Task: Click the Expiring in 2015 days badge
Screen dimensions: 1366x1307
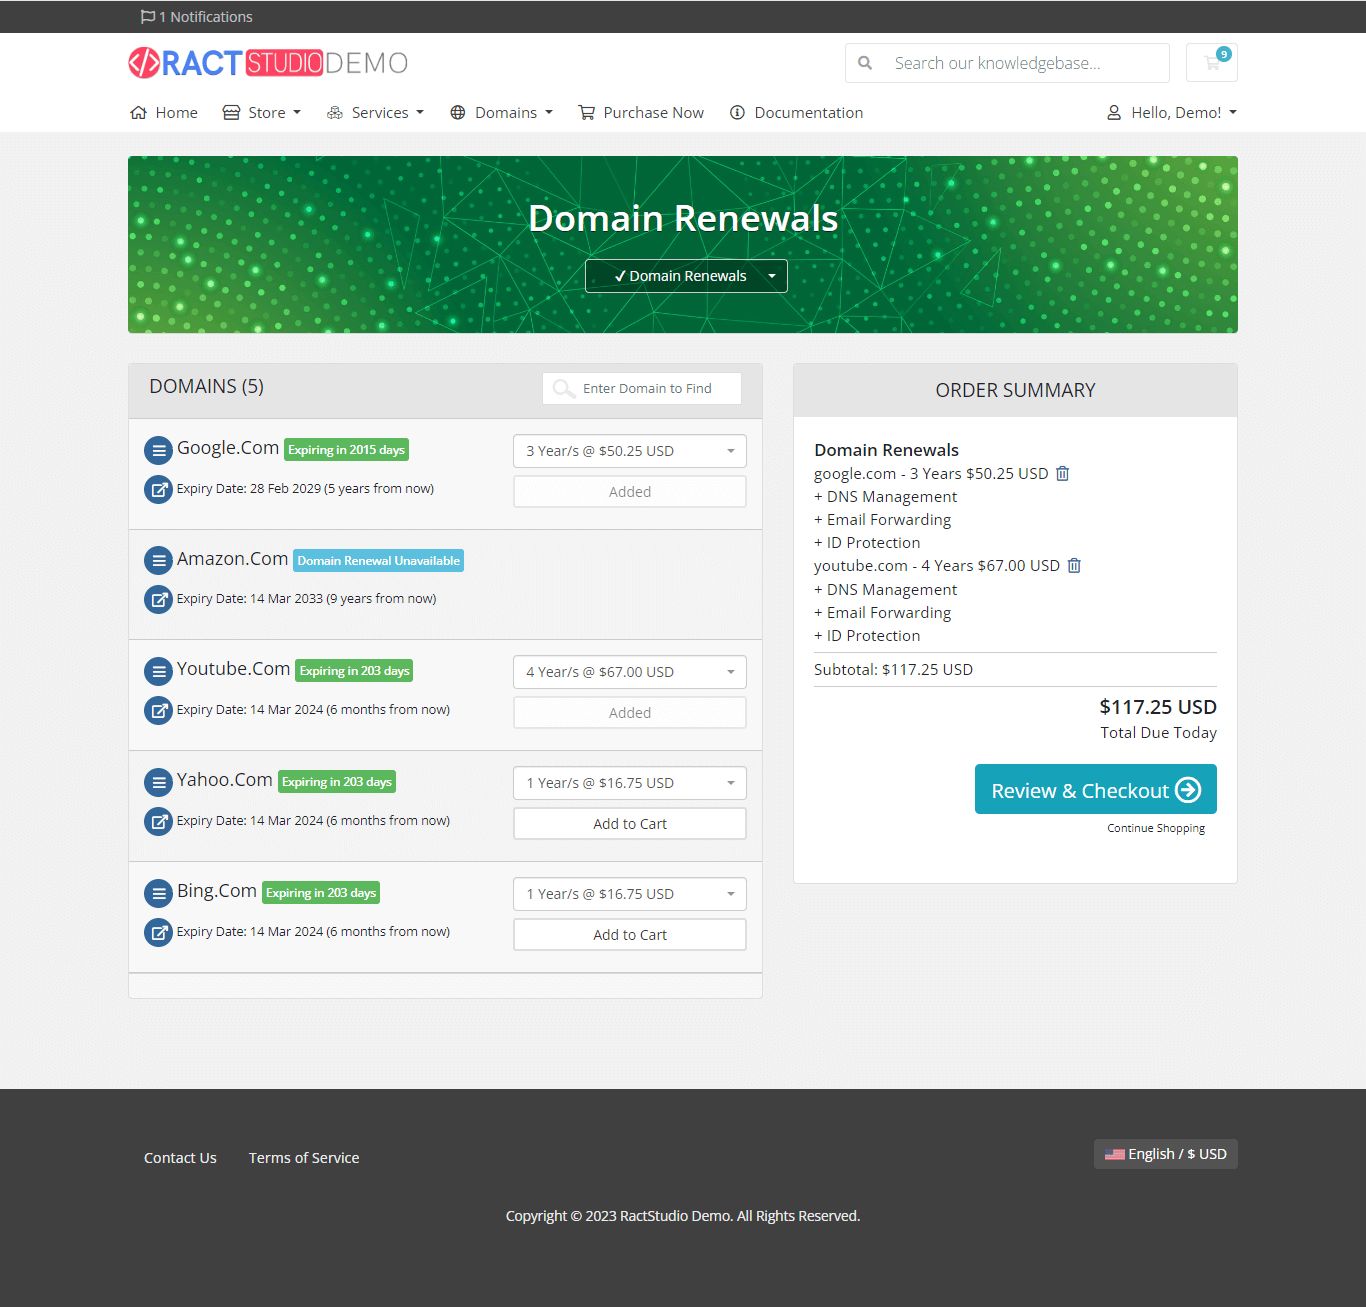Action: click(x=346, y=450)
